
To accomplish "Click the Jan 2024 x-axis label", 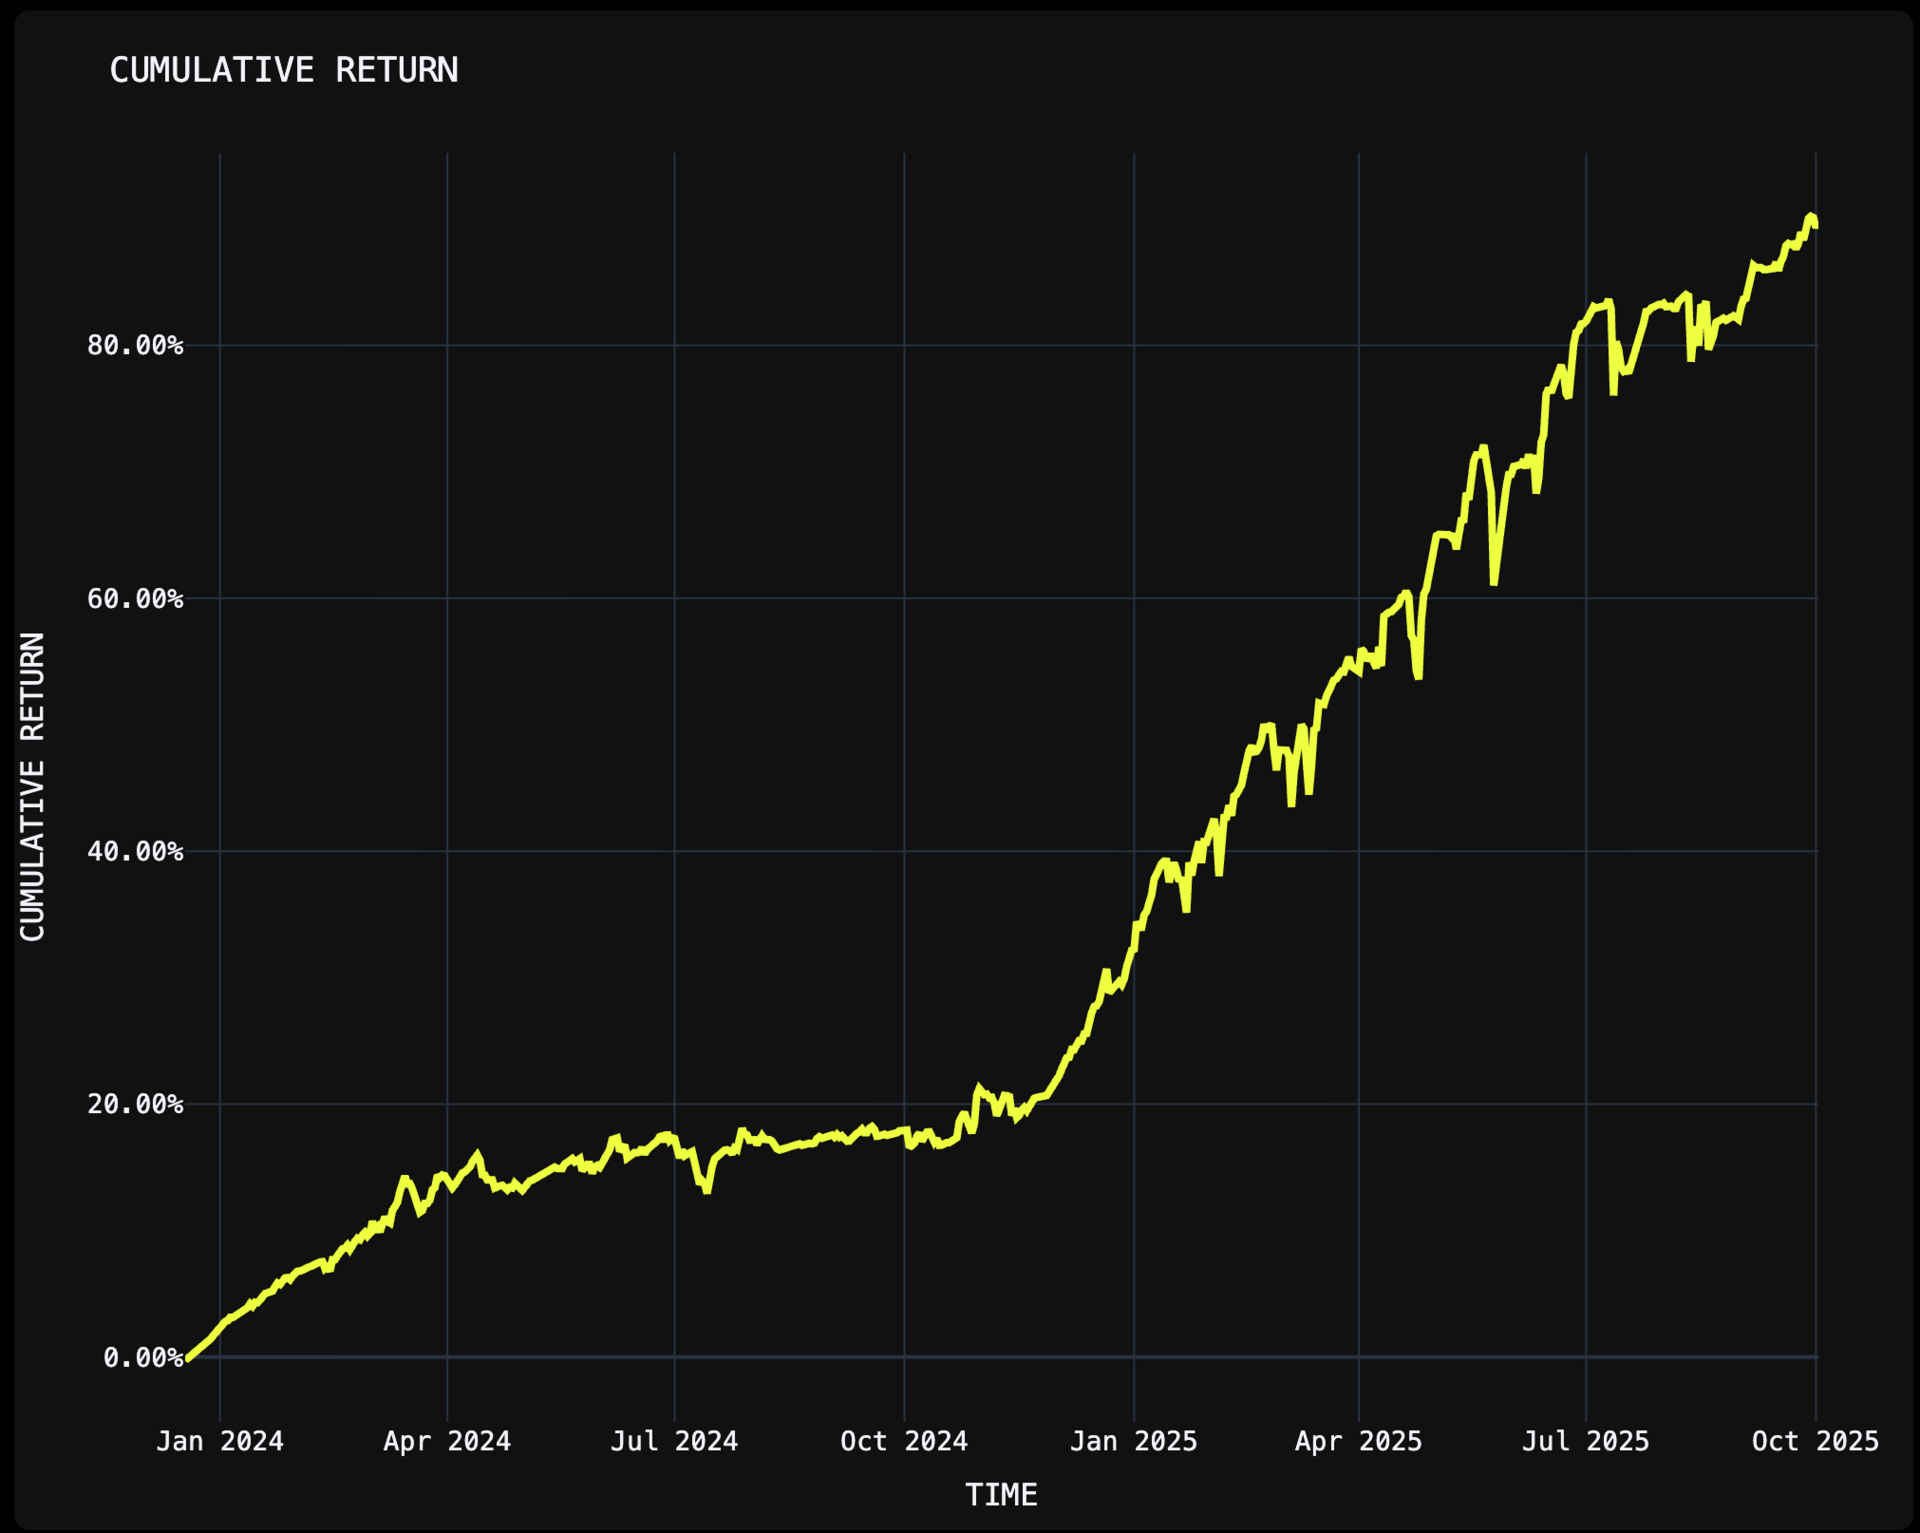I will click(x=220, y=1441).
